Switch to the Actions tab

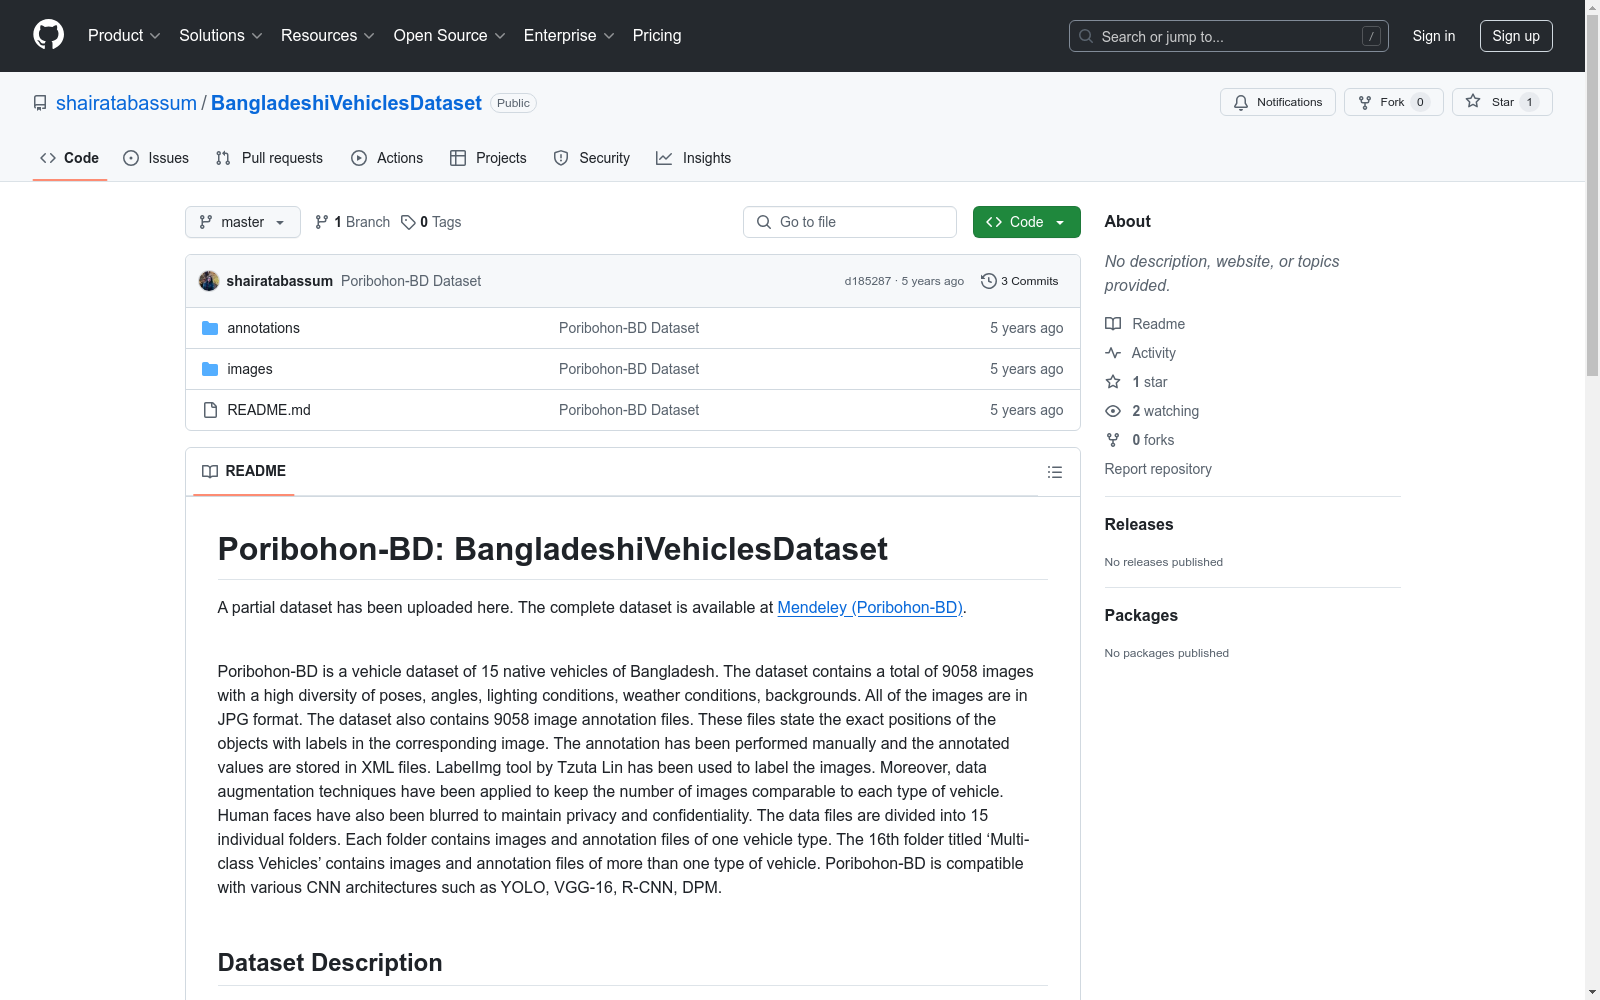tap(387, 158)
